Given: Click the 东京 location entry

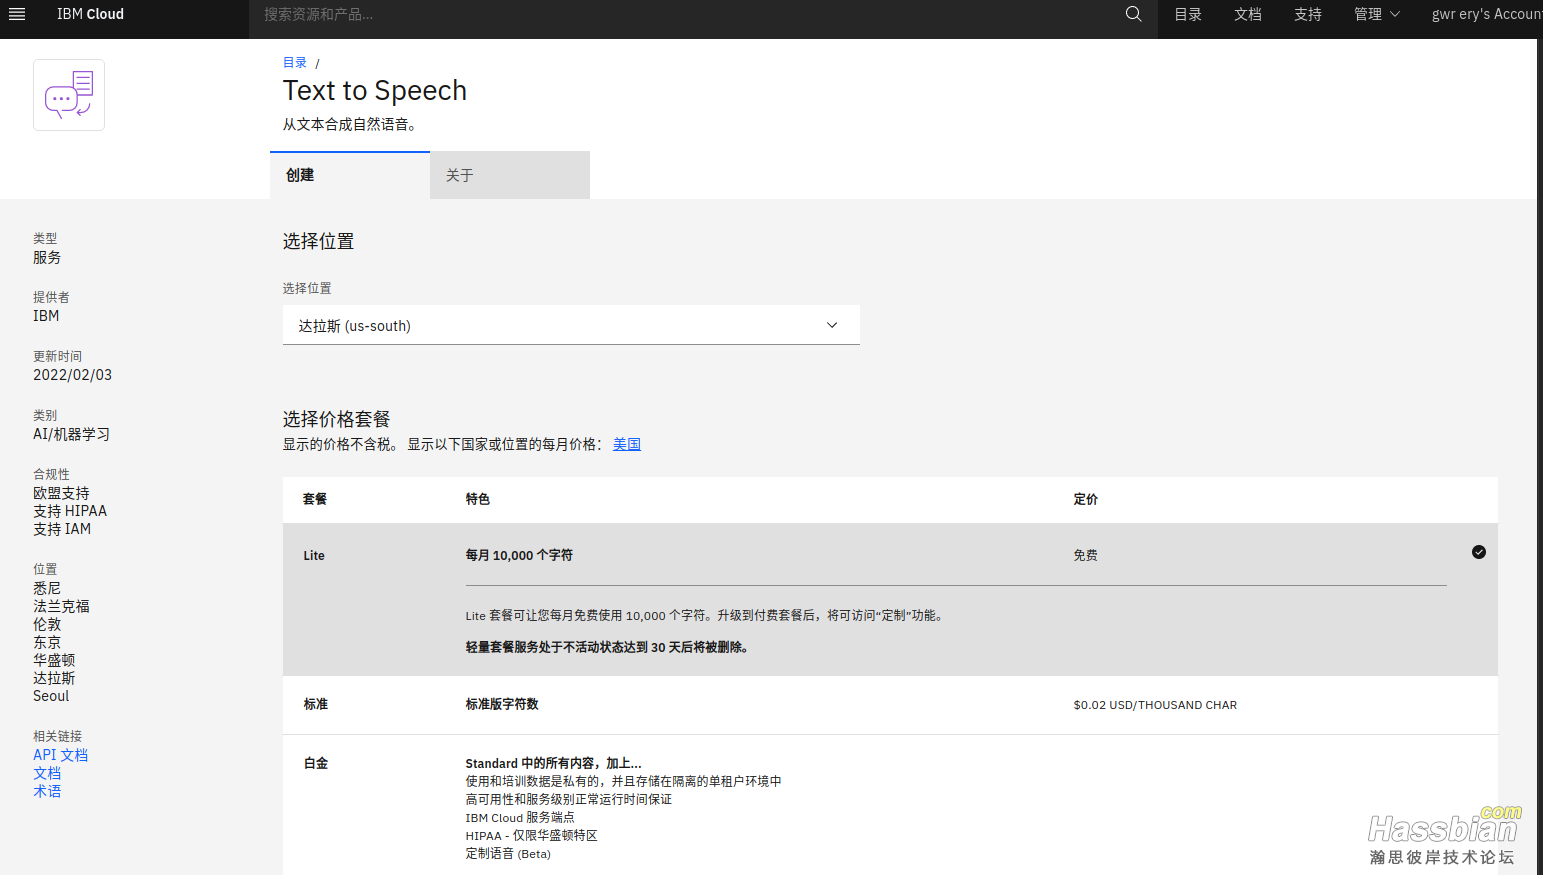Looking at the screenshot, I should point(47,642).
